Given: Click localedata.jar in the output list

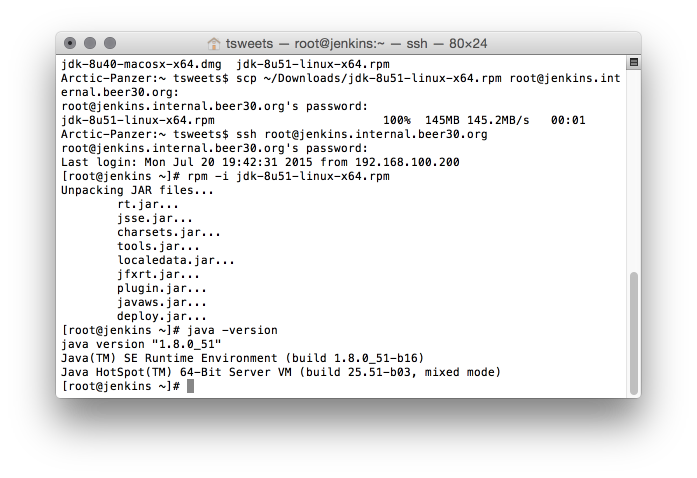Looking at the screenshot, I should (x=175, y=260).
